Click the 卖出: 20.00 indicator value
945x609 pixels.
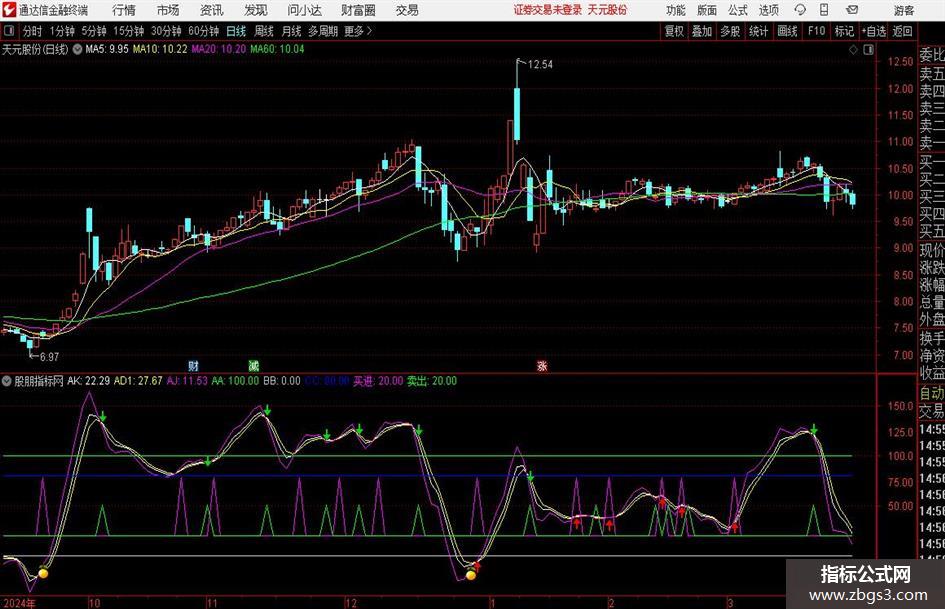(x=432, y=381)
